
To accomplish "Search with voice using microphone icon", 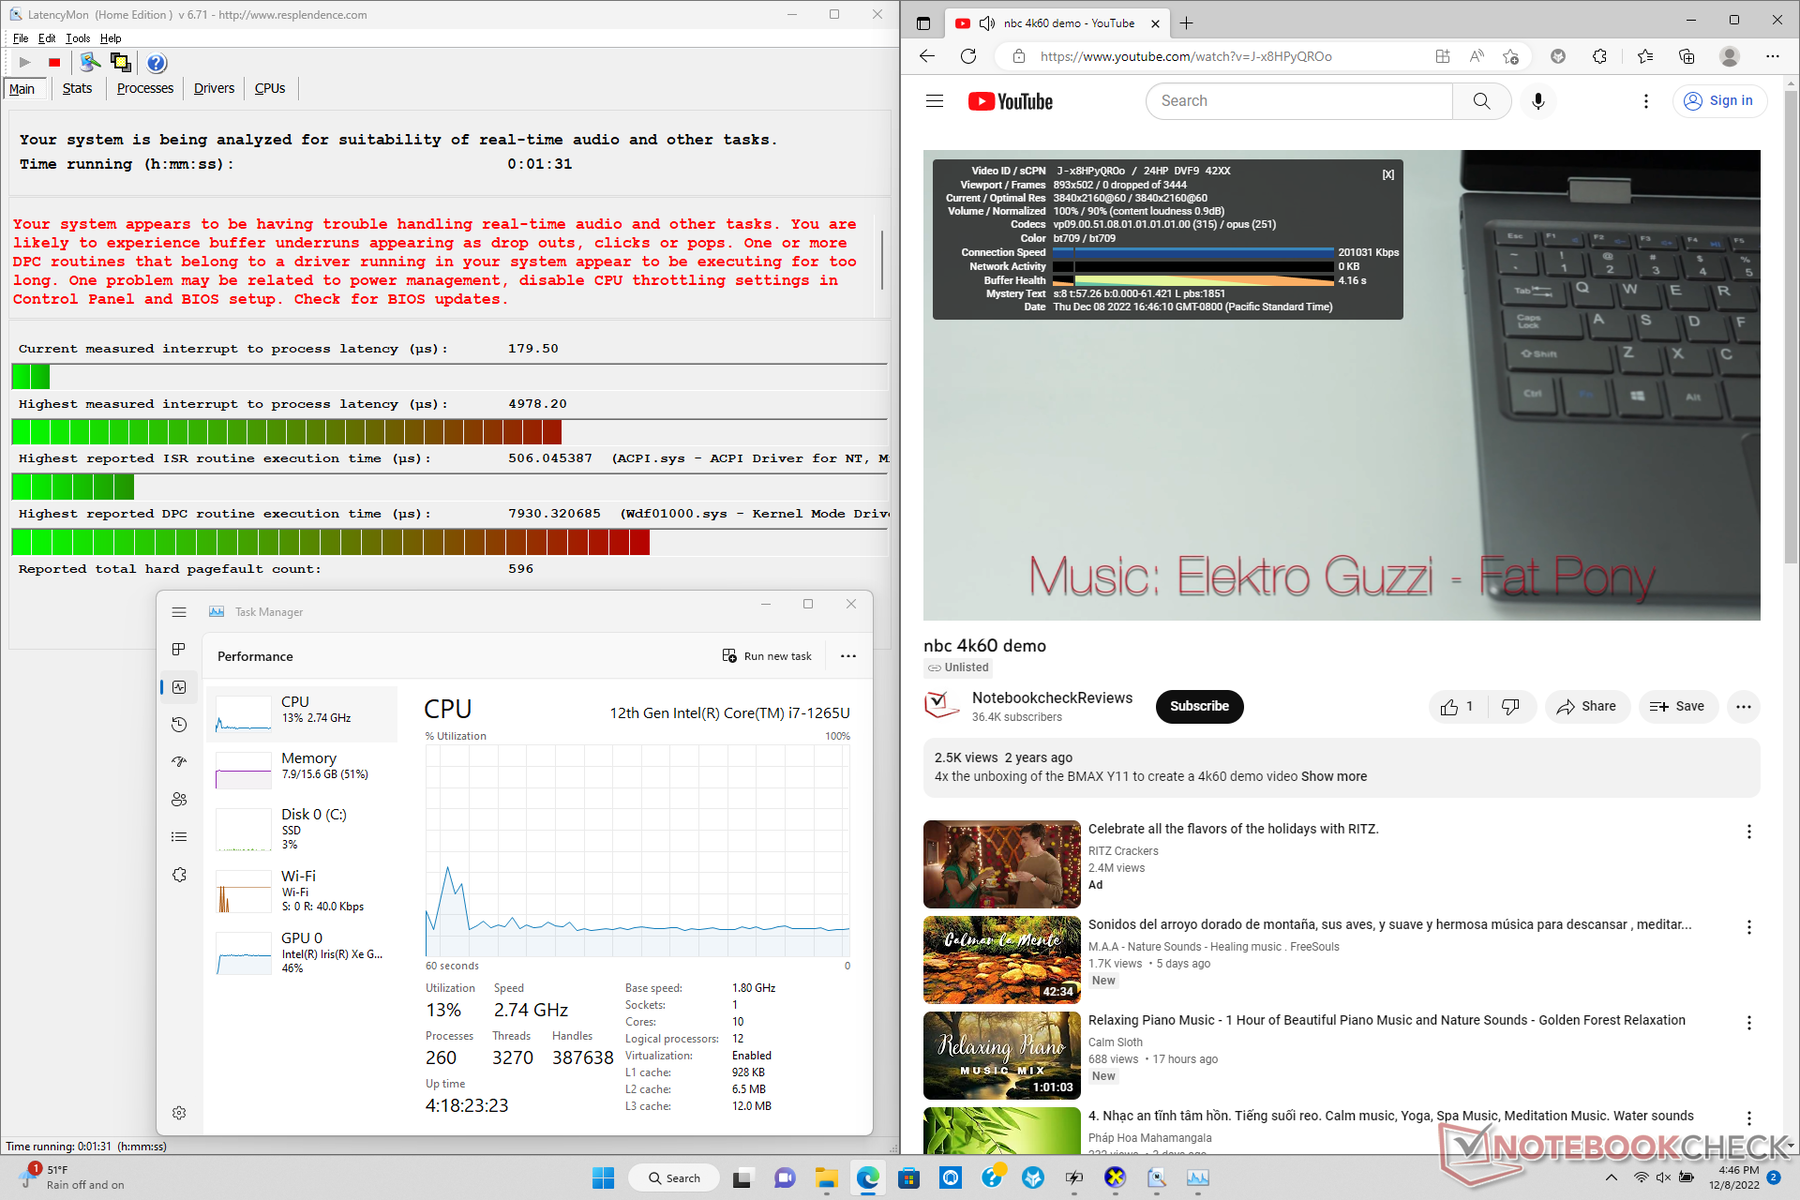I will 1538,101.
